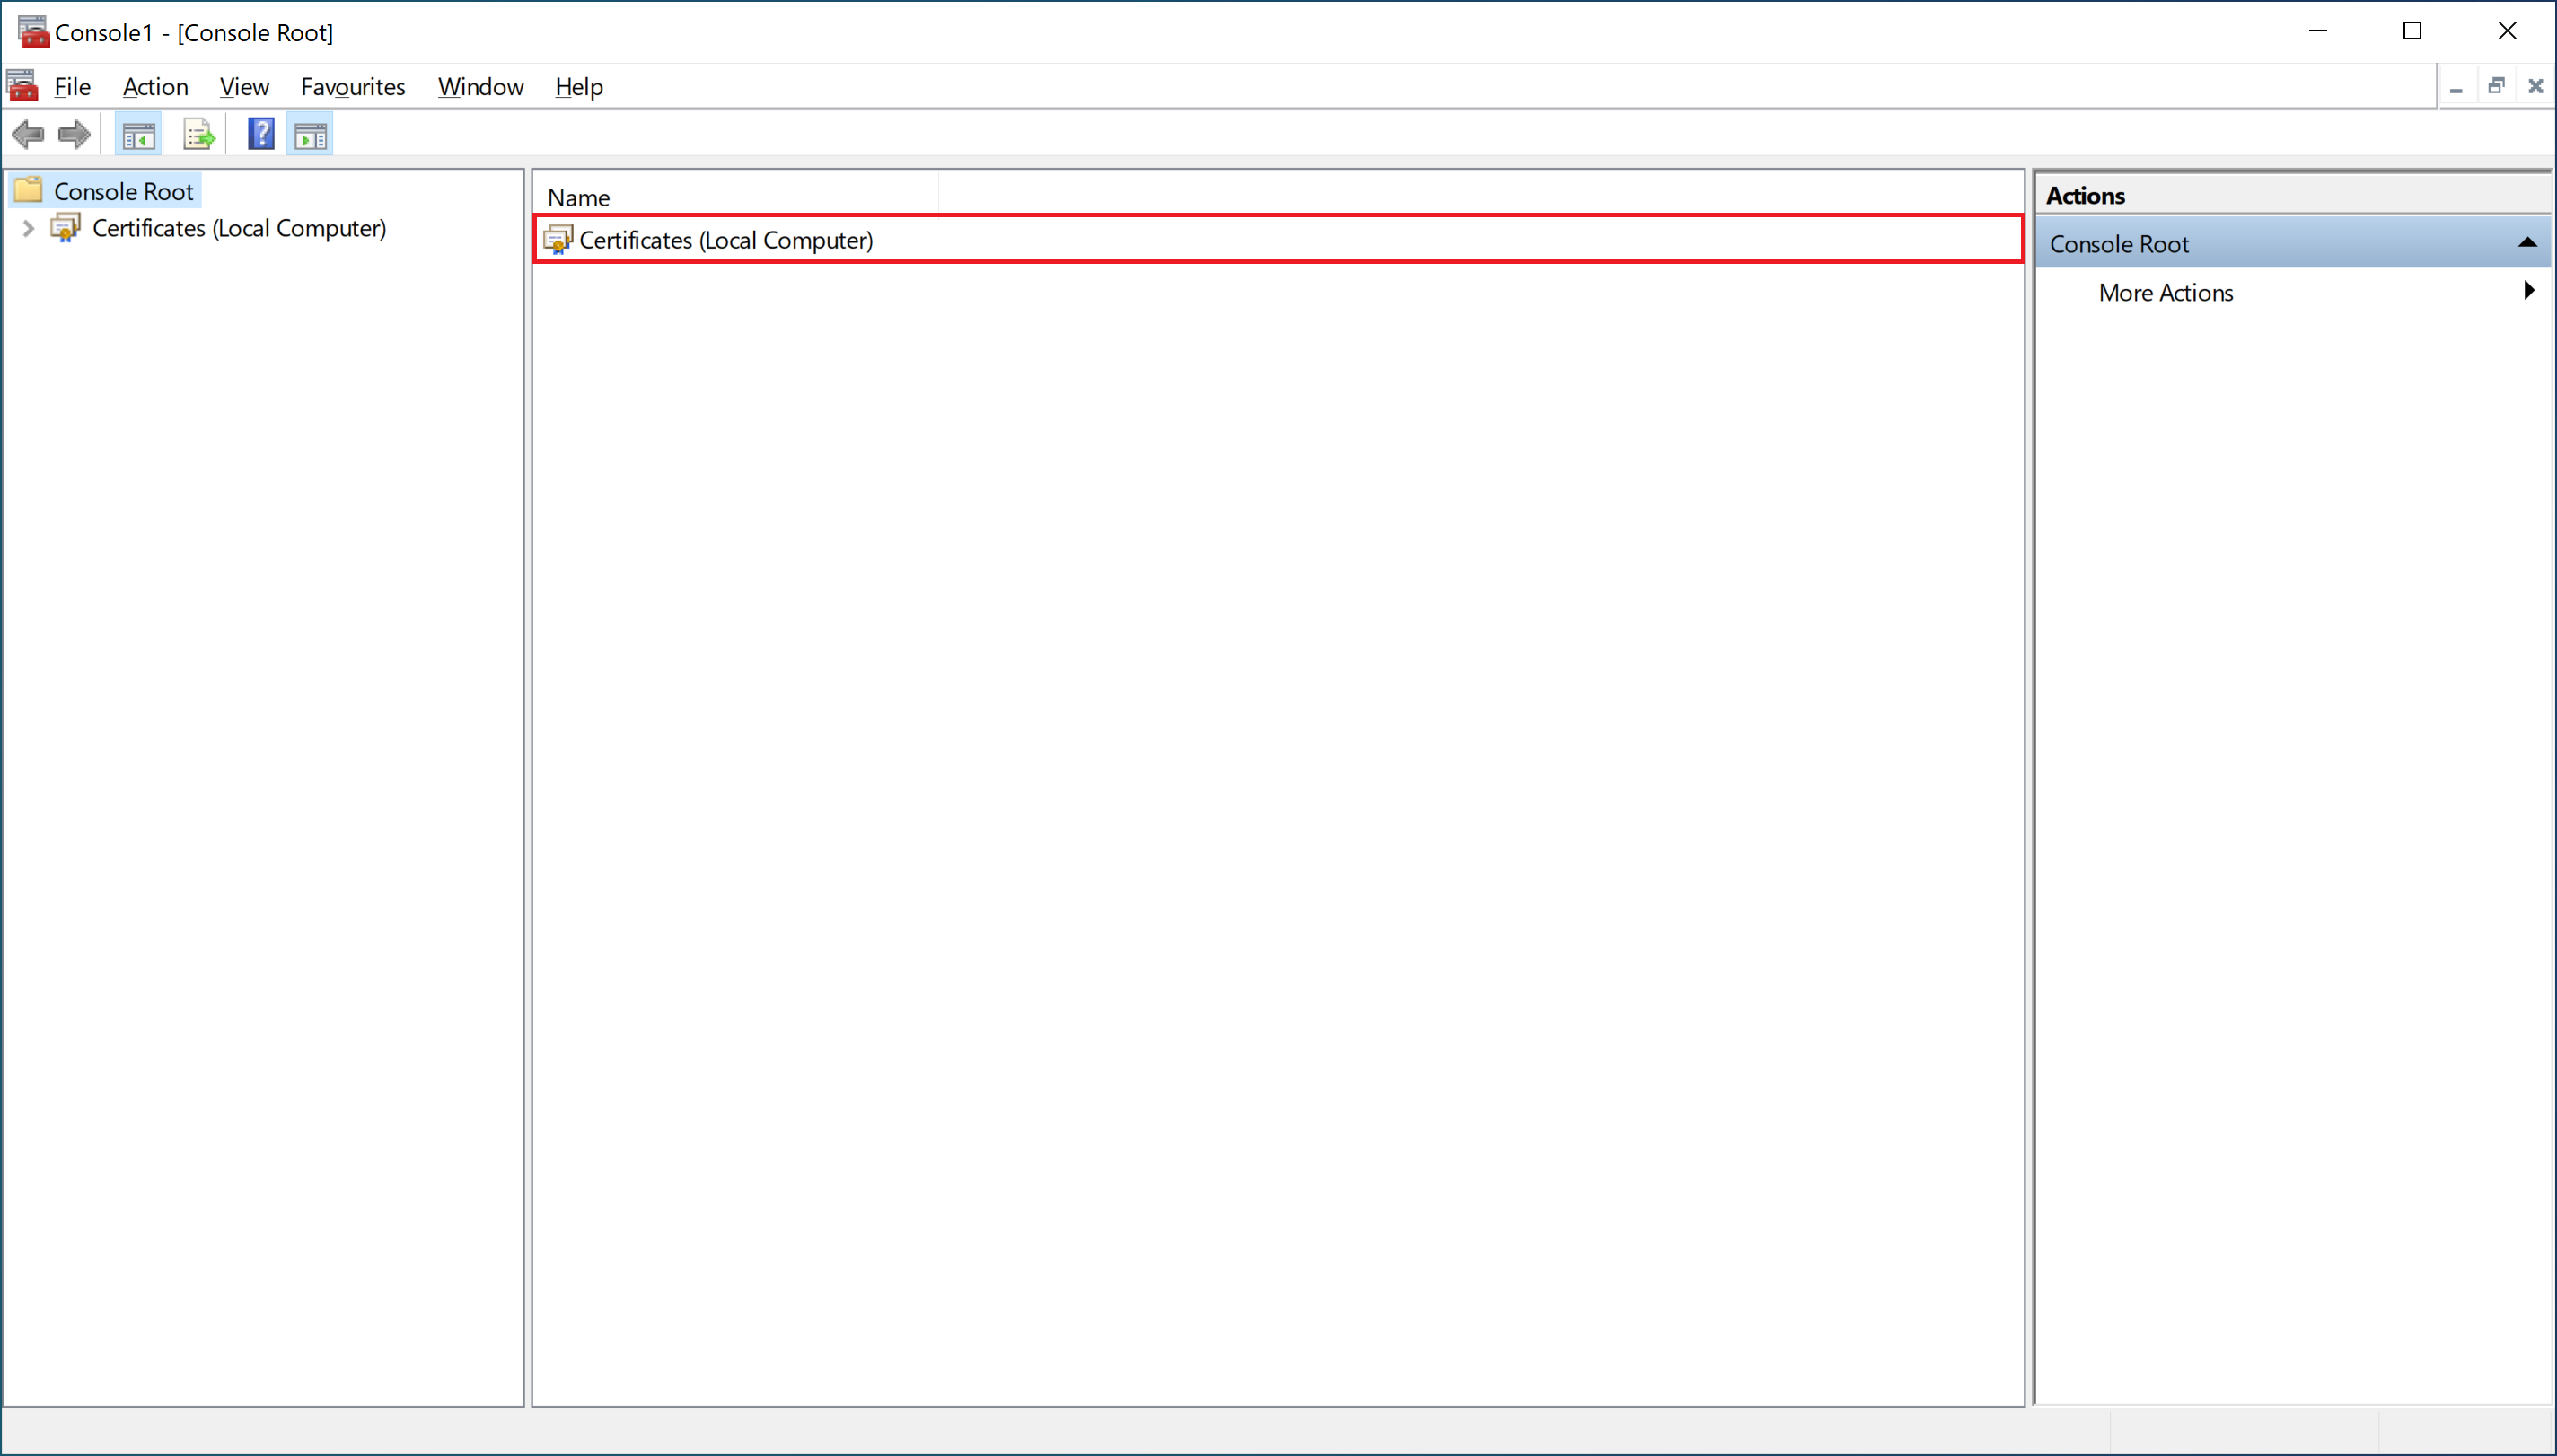Expand Certificates (Local Computer) tree node
This screenshot has width=2557, height=1456.
pos(28,228)
